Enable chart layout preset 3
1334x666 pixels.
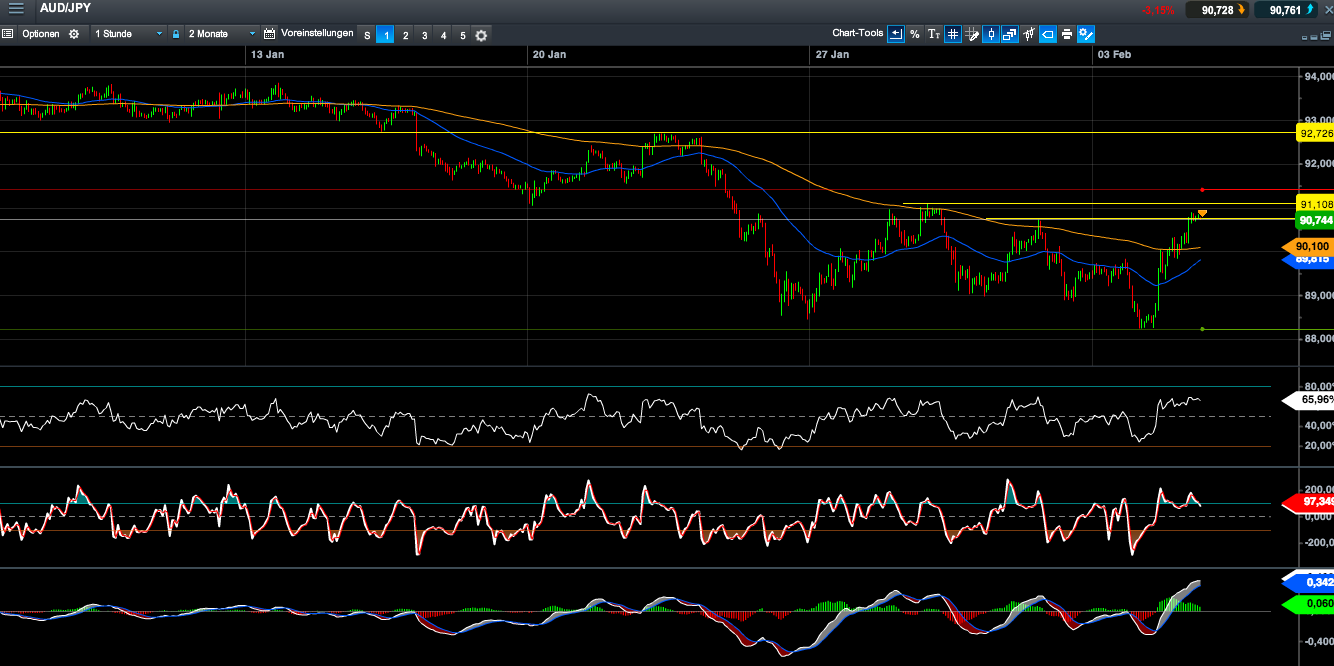pyautogui.click(x=424, y=34)
